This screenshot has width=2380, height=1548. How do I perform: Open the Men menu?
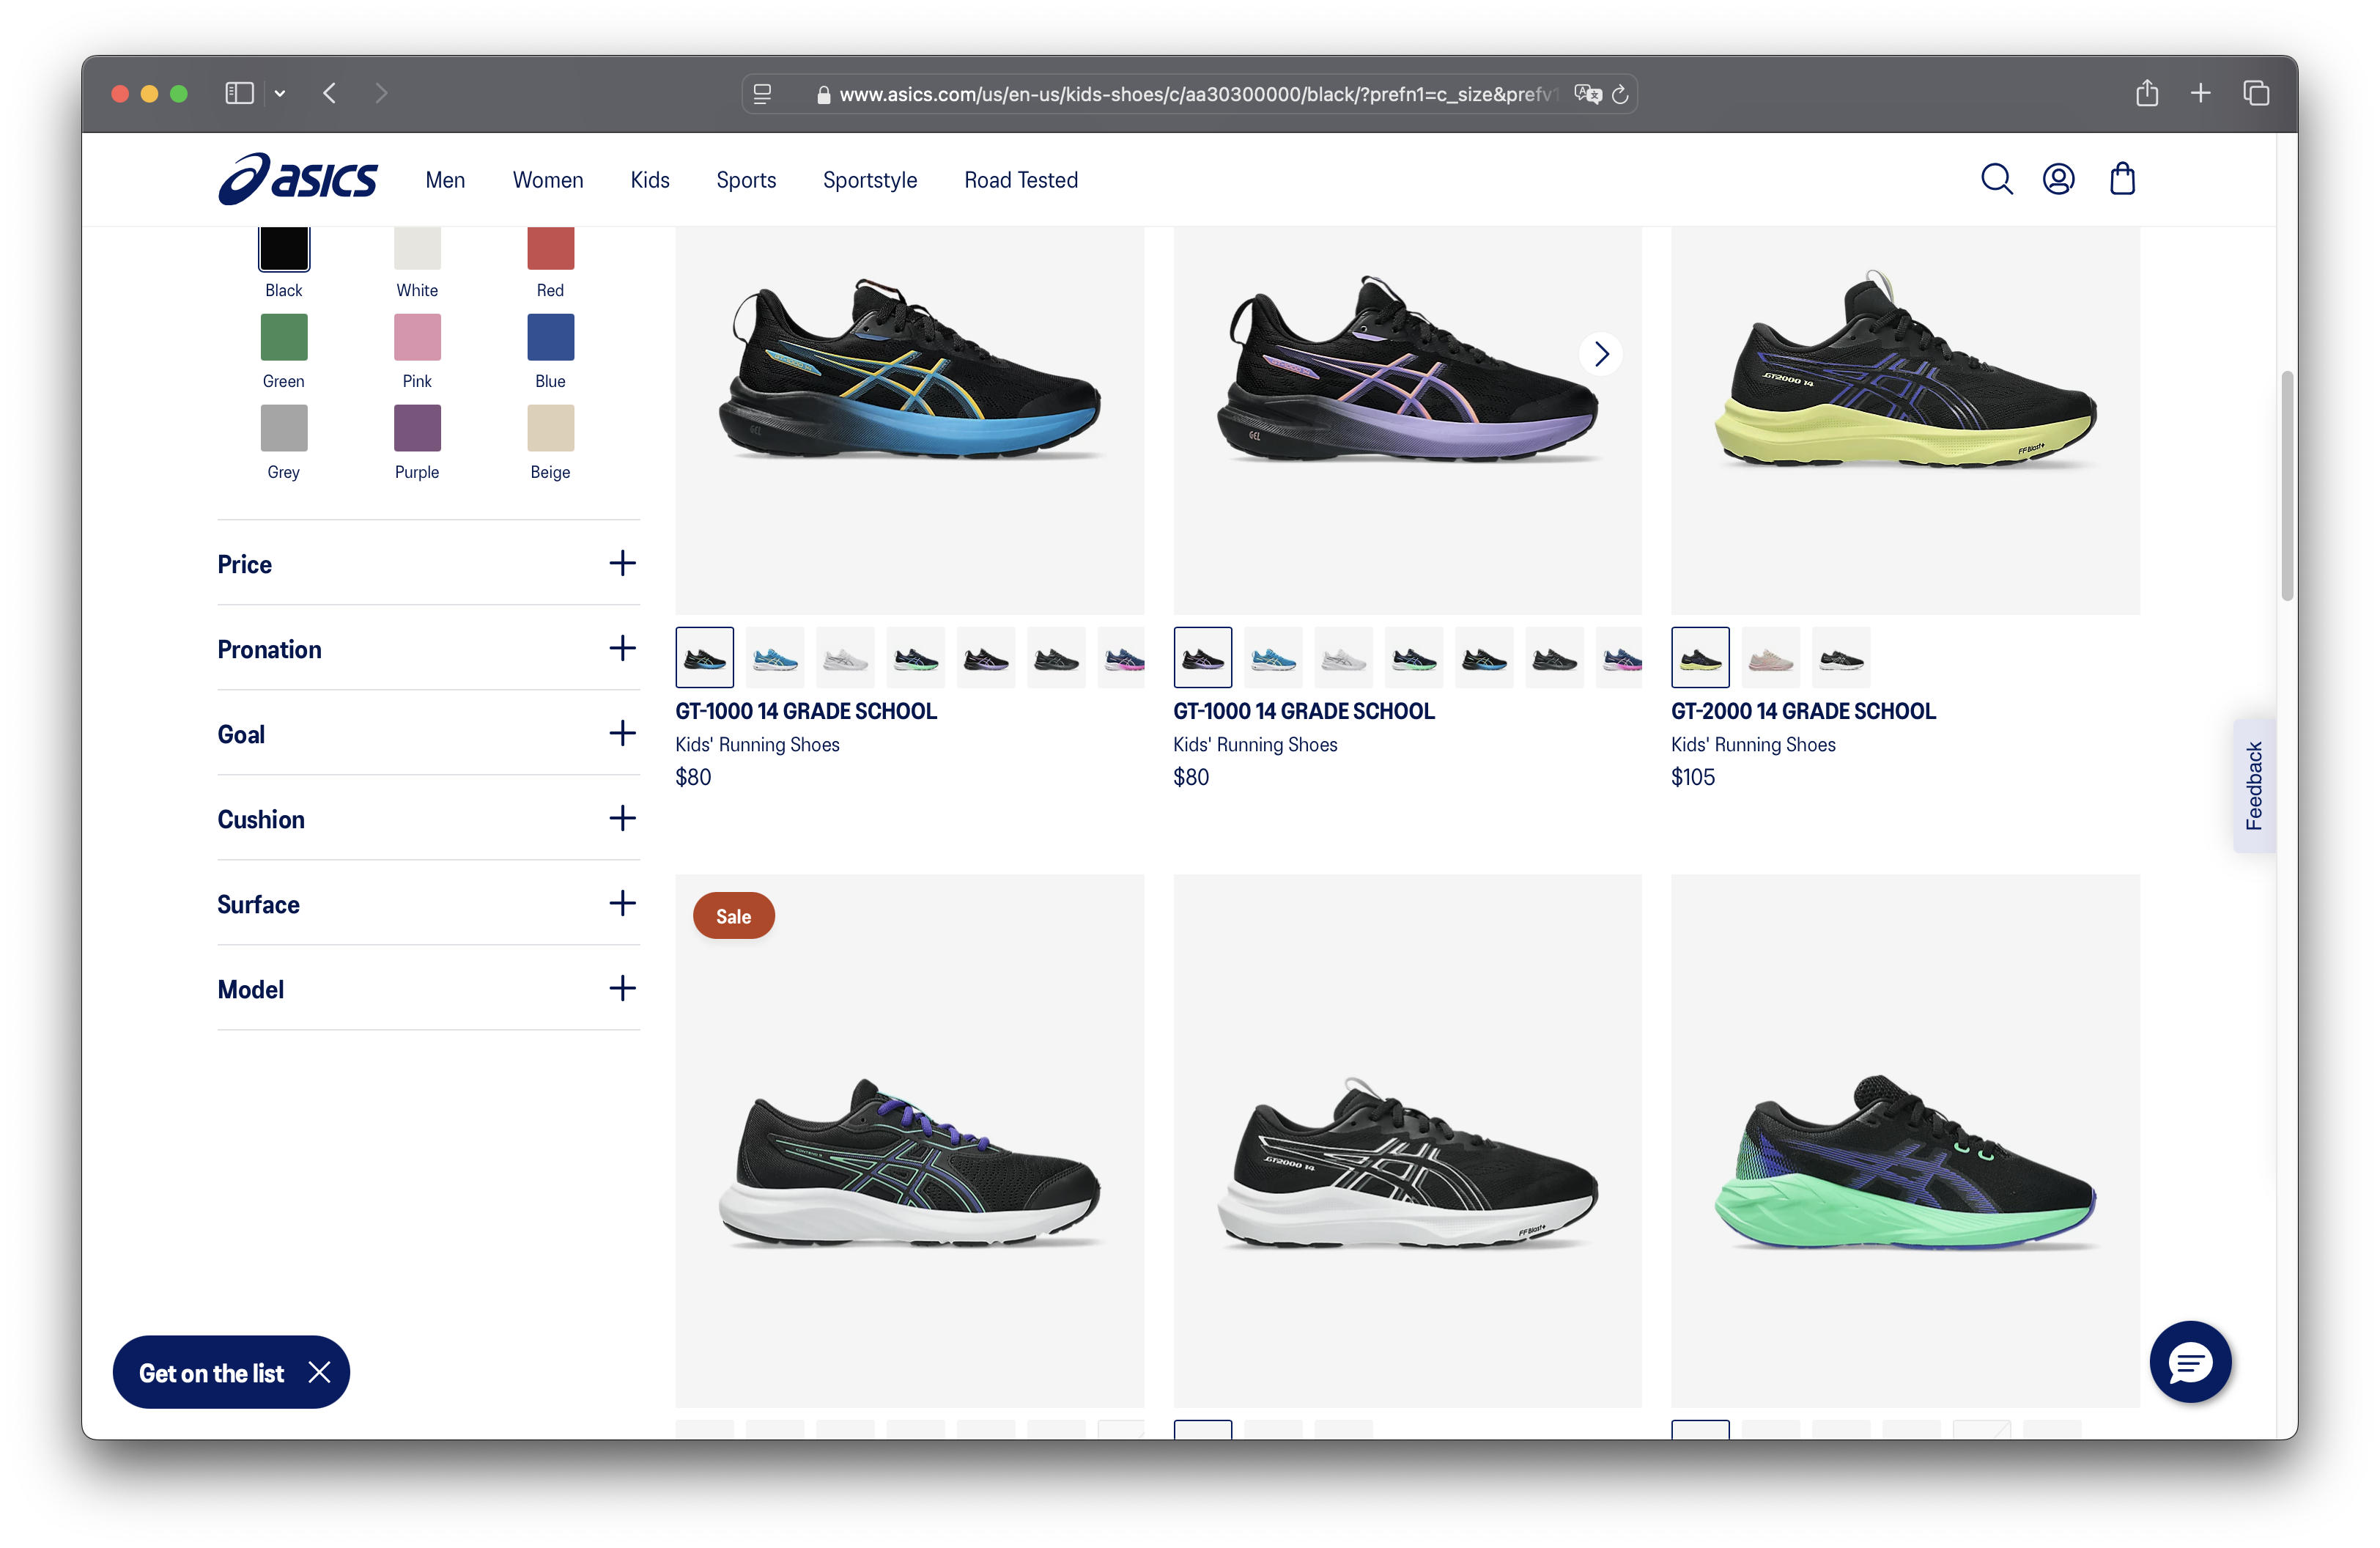445,180
